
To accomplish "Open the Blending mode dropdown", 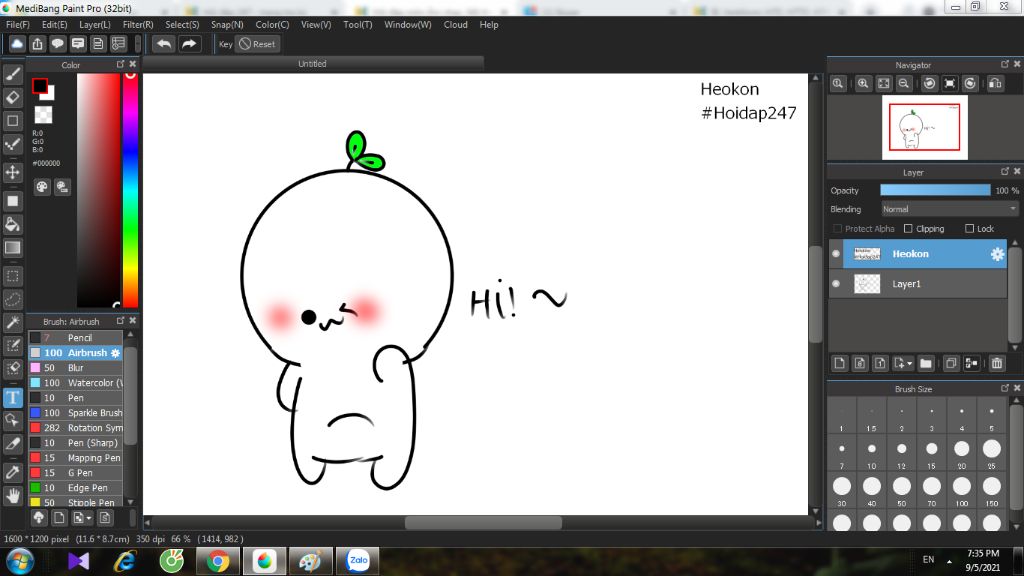I will pos(949,209).
